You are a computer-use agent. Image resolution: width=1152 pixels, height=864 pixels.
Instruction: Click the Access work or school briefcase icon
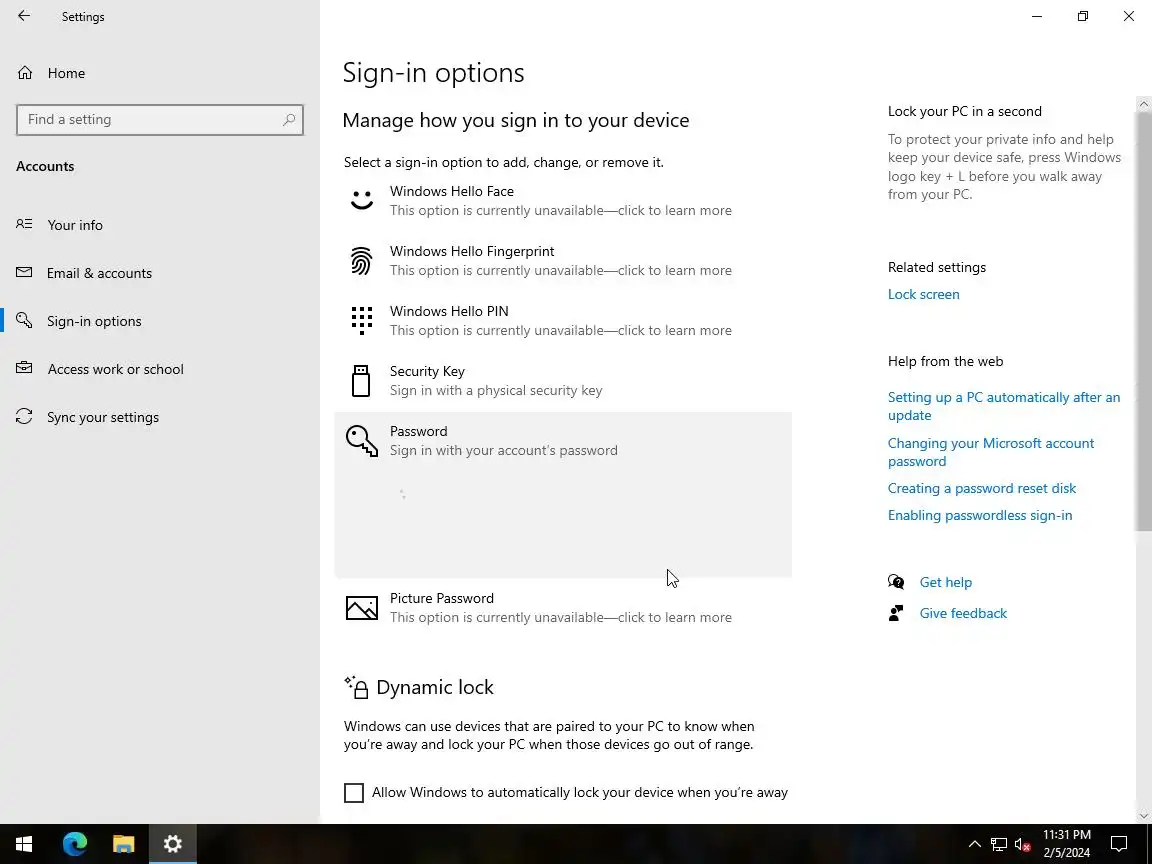click(x=24, y=368)
